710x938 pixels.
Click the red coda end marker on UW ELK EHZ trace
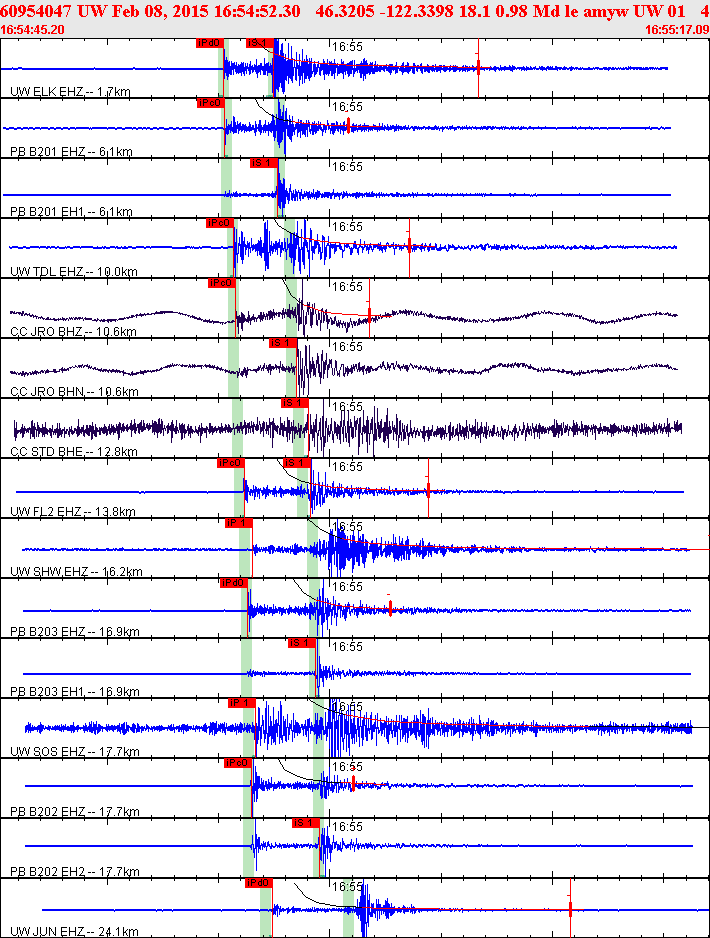(x=478, y=67)
